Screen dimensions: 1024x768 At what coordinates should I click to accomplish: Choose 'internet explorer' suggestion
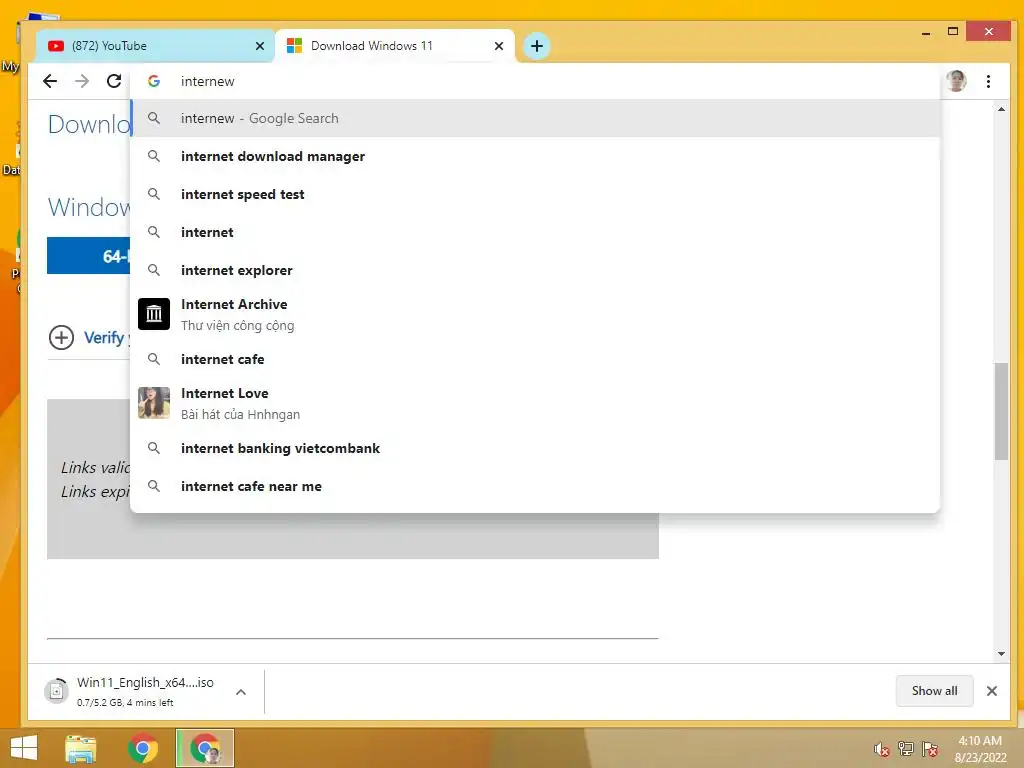click(536, 270)
